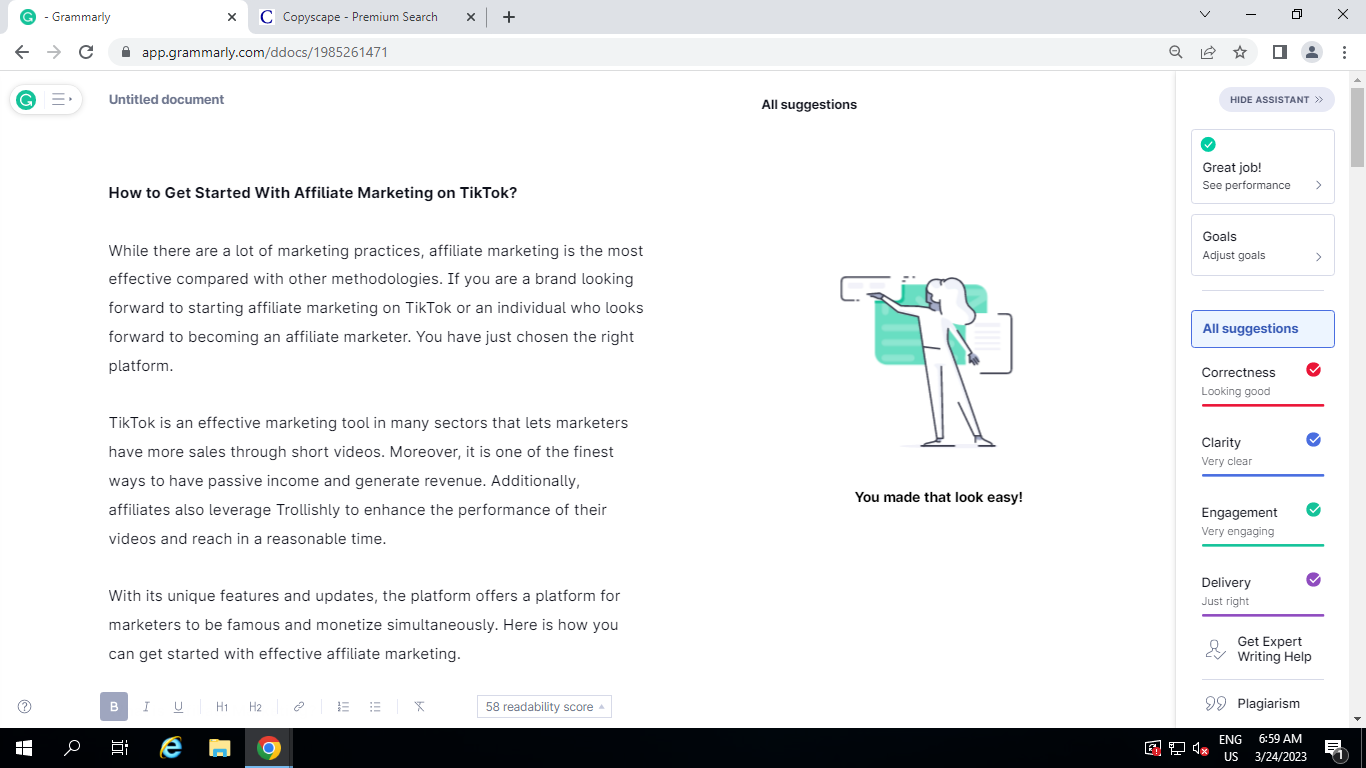This screenshot has height=768, width=1366.
Task: Open File Explorer from the taskbar
Action: point(220,748)
